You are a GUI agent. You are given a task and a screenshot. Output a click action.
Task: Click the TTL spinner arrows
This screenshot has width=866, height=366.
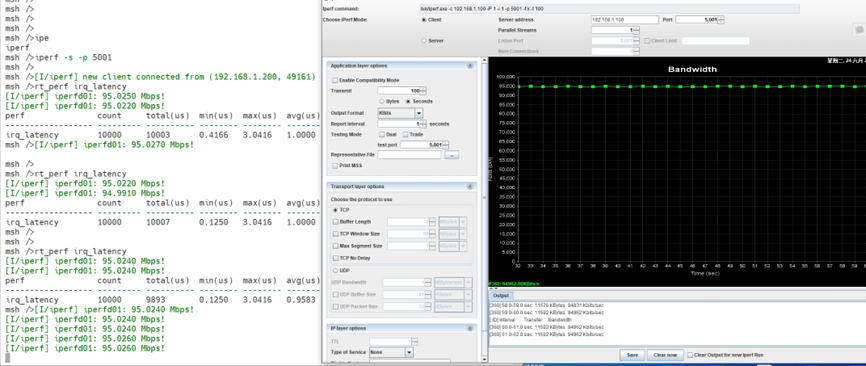[414, 342]
